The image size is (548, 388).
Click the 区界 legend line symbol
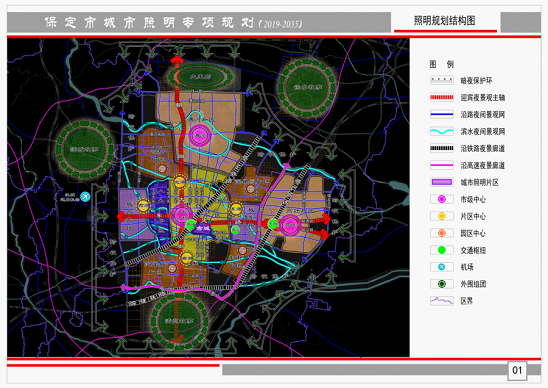(x=442, y=301)
